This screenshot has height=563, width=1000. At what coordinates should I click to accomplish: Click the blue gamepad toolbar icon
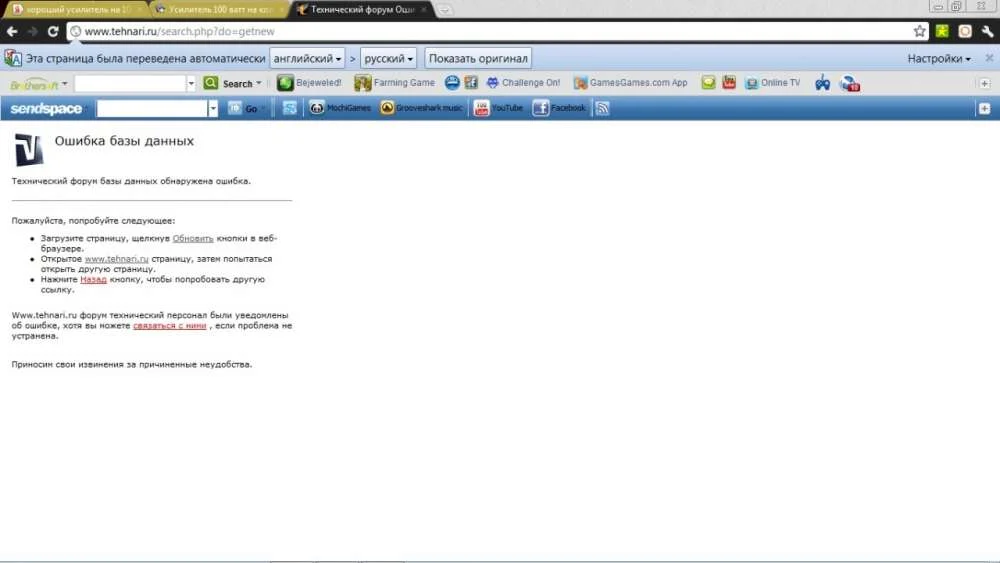pos(823,83)
